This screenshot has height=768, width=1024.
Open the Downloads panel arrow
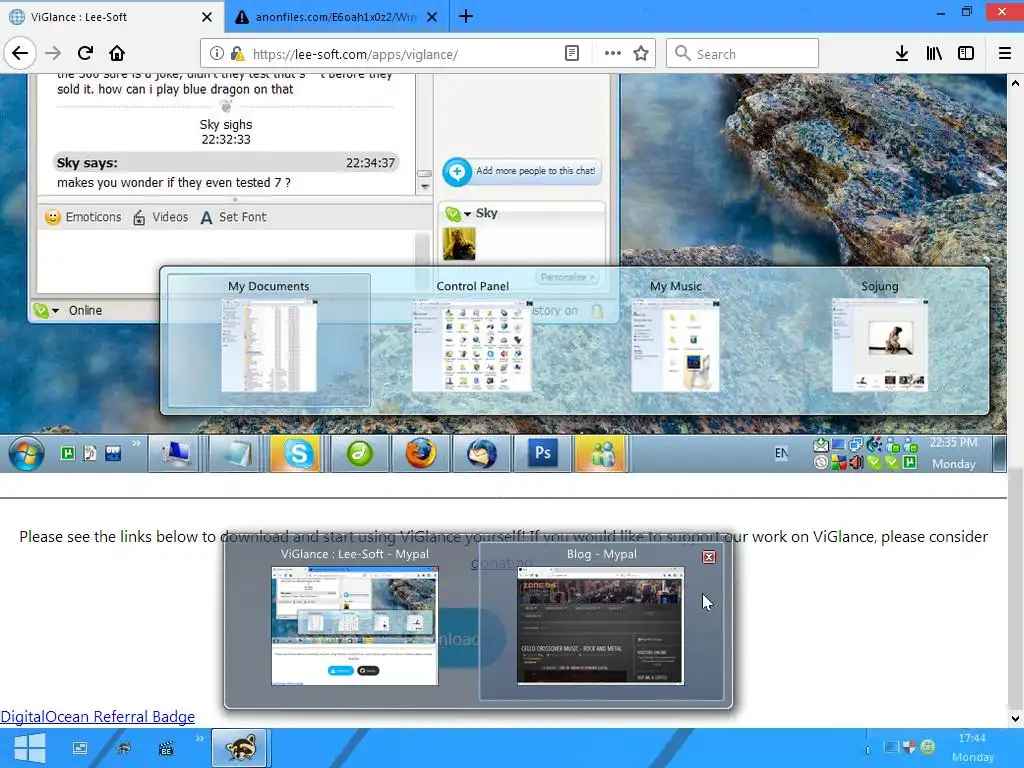[901, 54]
